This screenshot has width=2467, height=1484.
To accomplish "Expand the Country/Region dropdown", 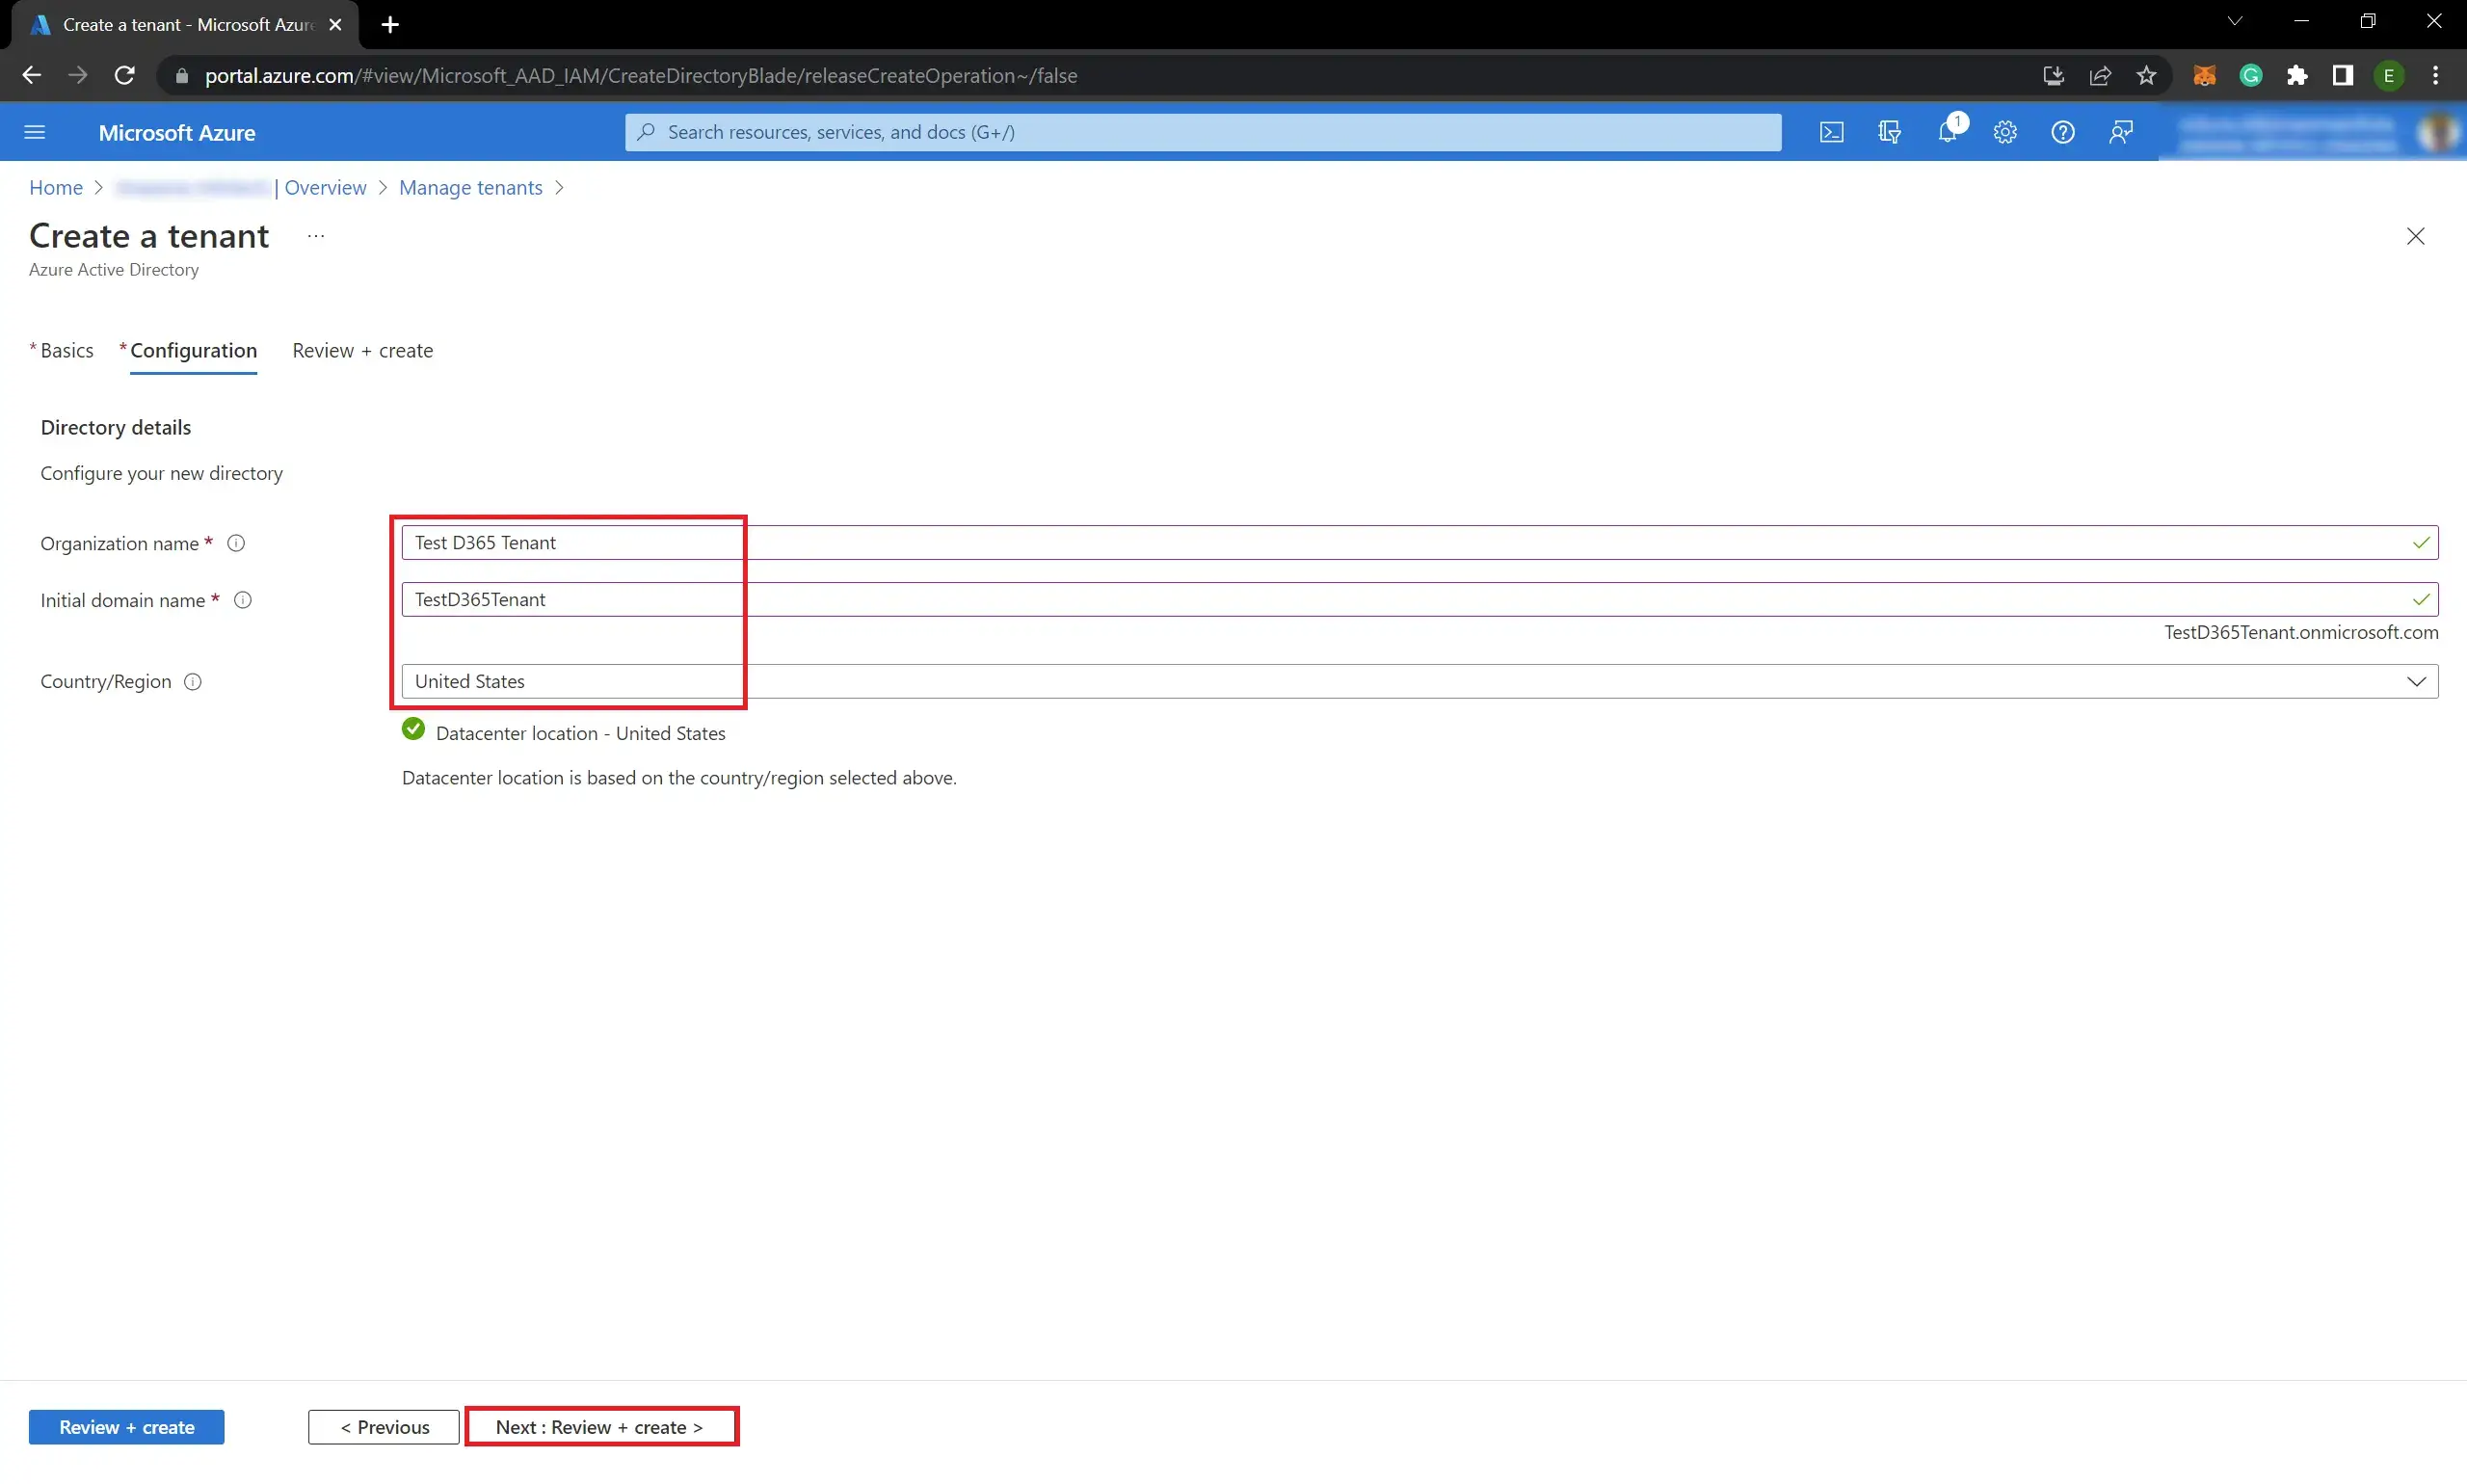I will click(2418, 678).
